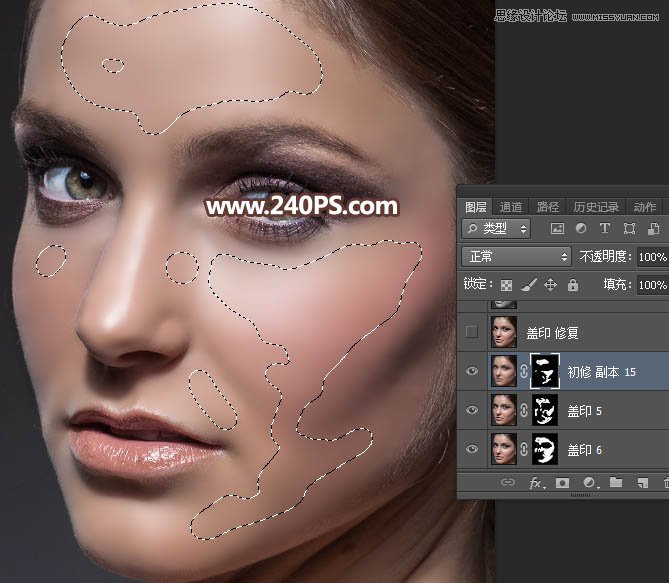Viewport: 669px width, 583px height.
Task: Filter layers by type (T) icon
Action: click(605, 229)
